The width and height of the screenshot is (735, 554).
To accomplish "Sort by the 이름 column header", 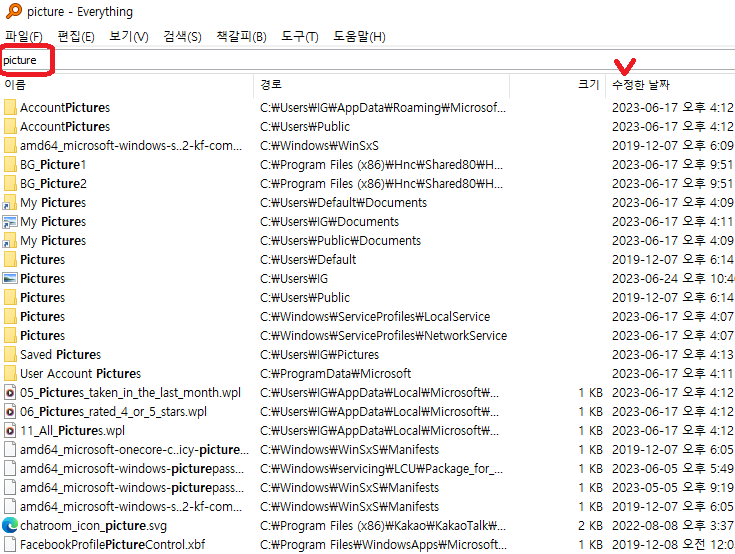I will (127, 85).
